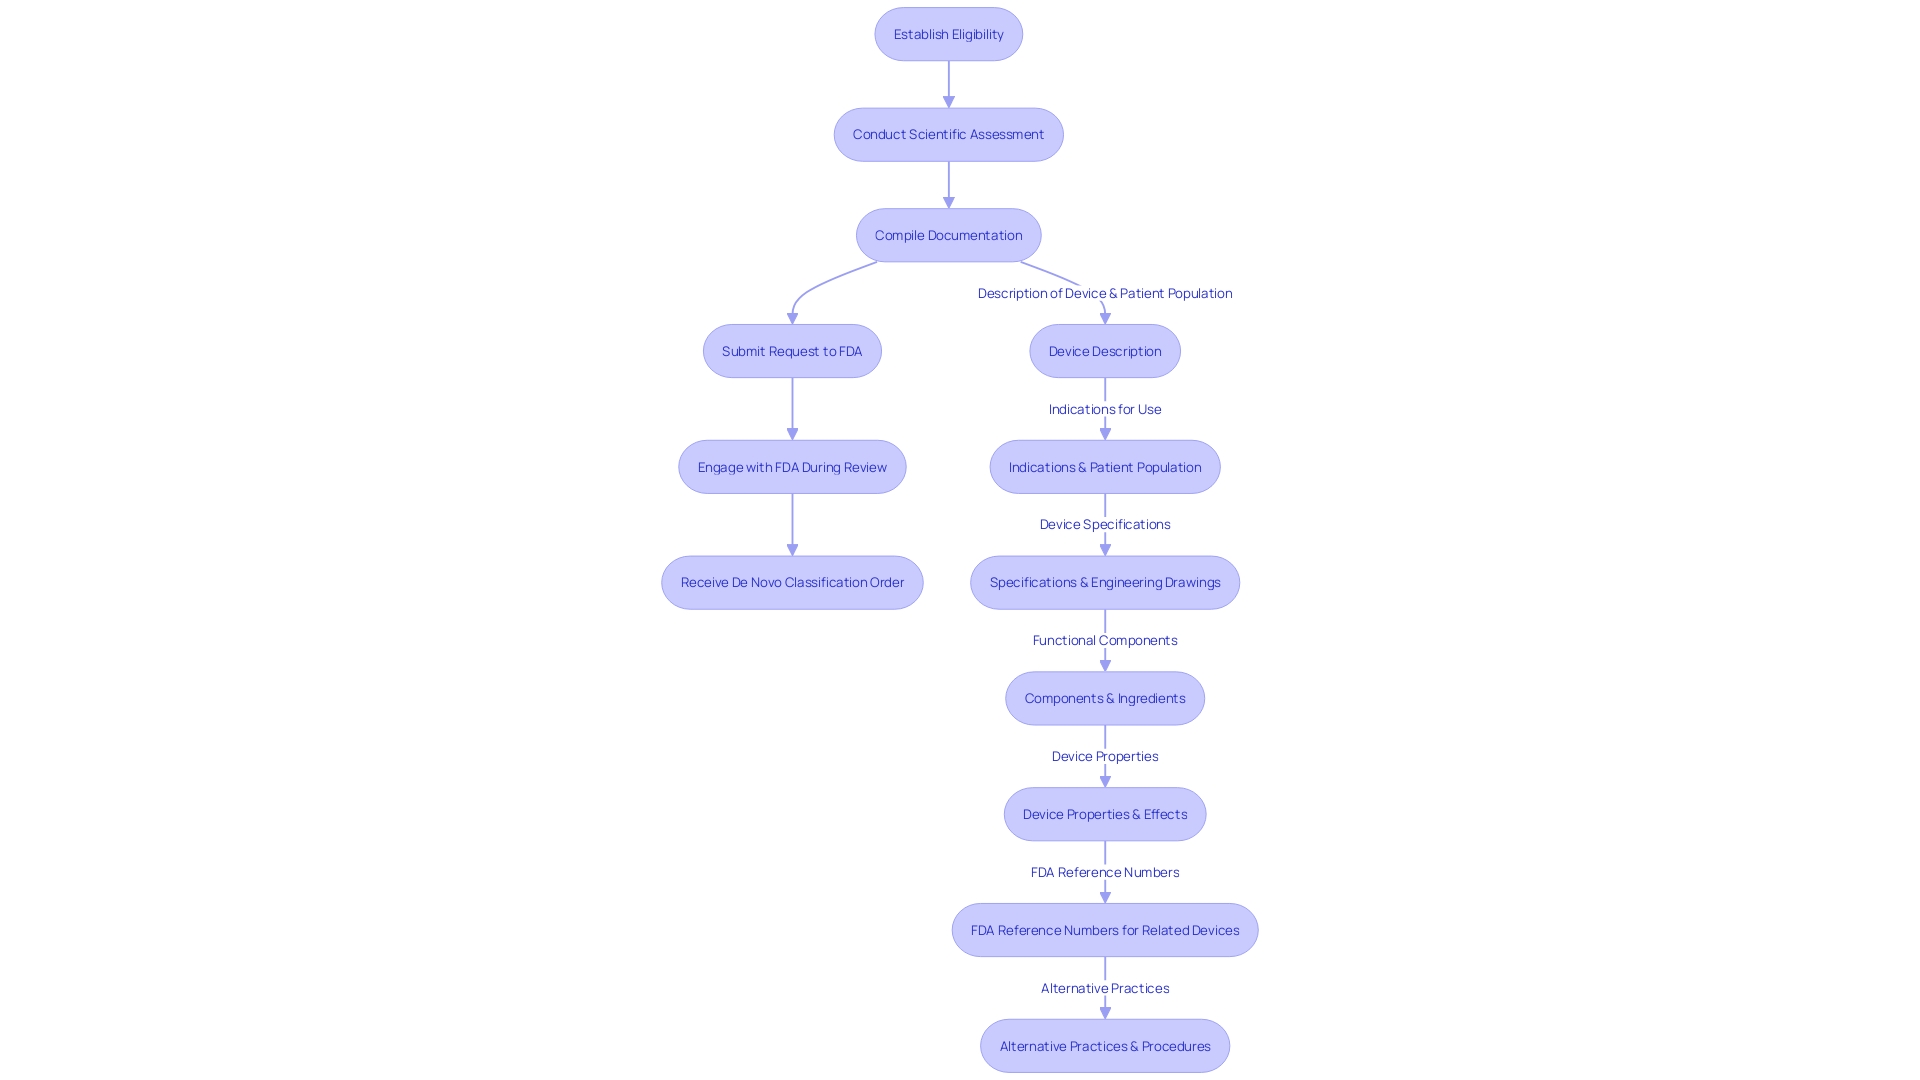This screenshot has width=1920, height=1080.
Task: Select the Receive De Novo Classification Order node
Action: tap(791, 582)
